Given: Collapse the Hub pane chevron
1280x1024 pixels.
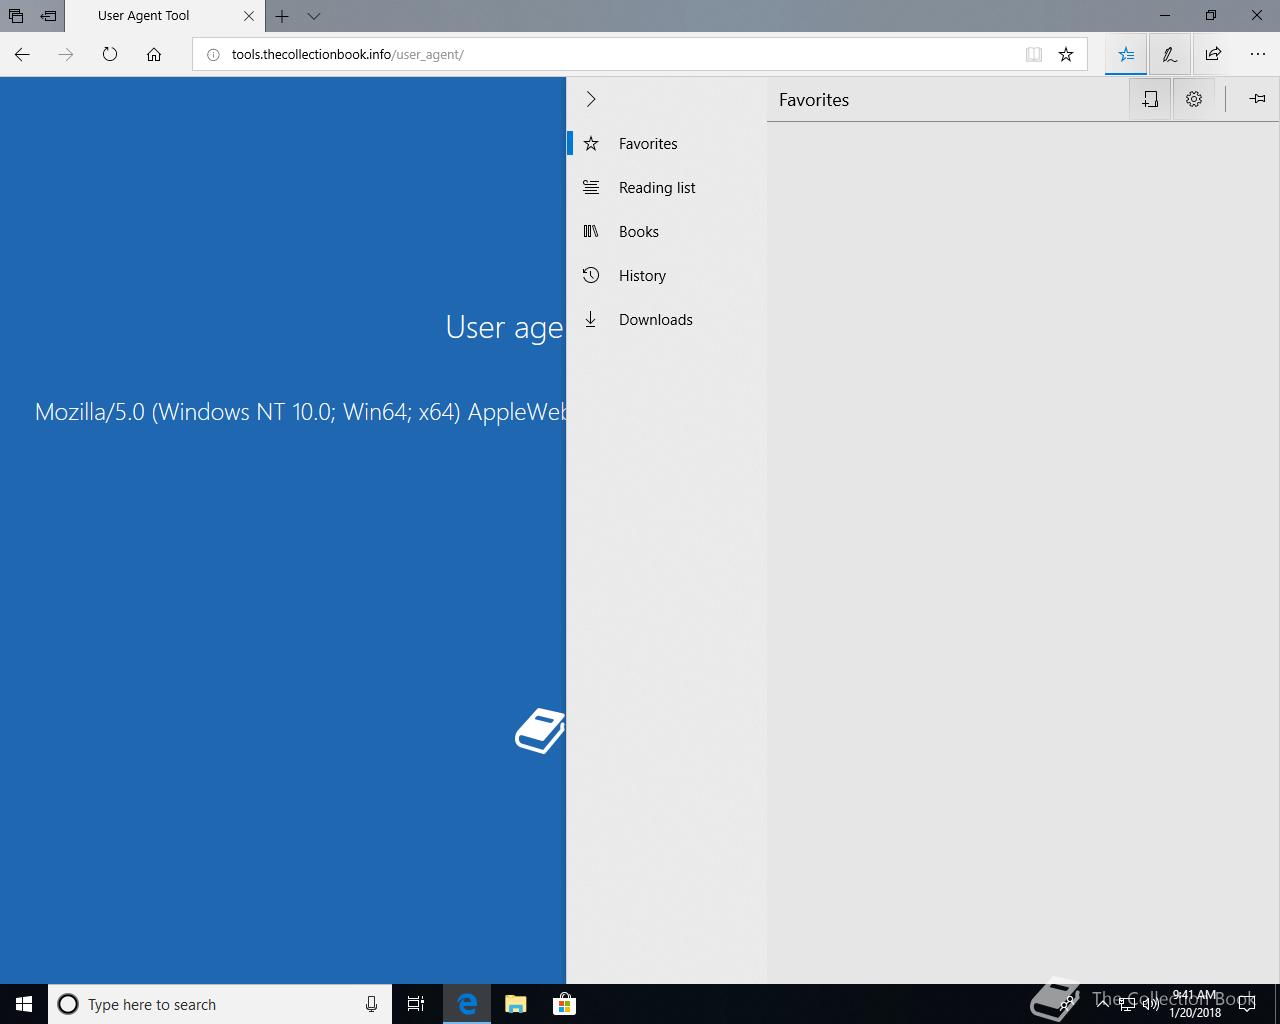Looking at the screenshot, I should (591, 99).
